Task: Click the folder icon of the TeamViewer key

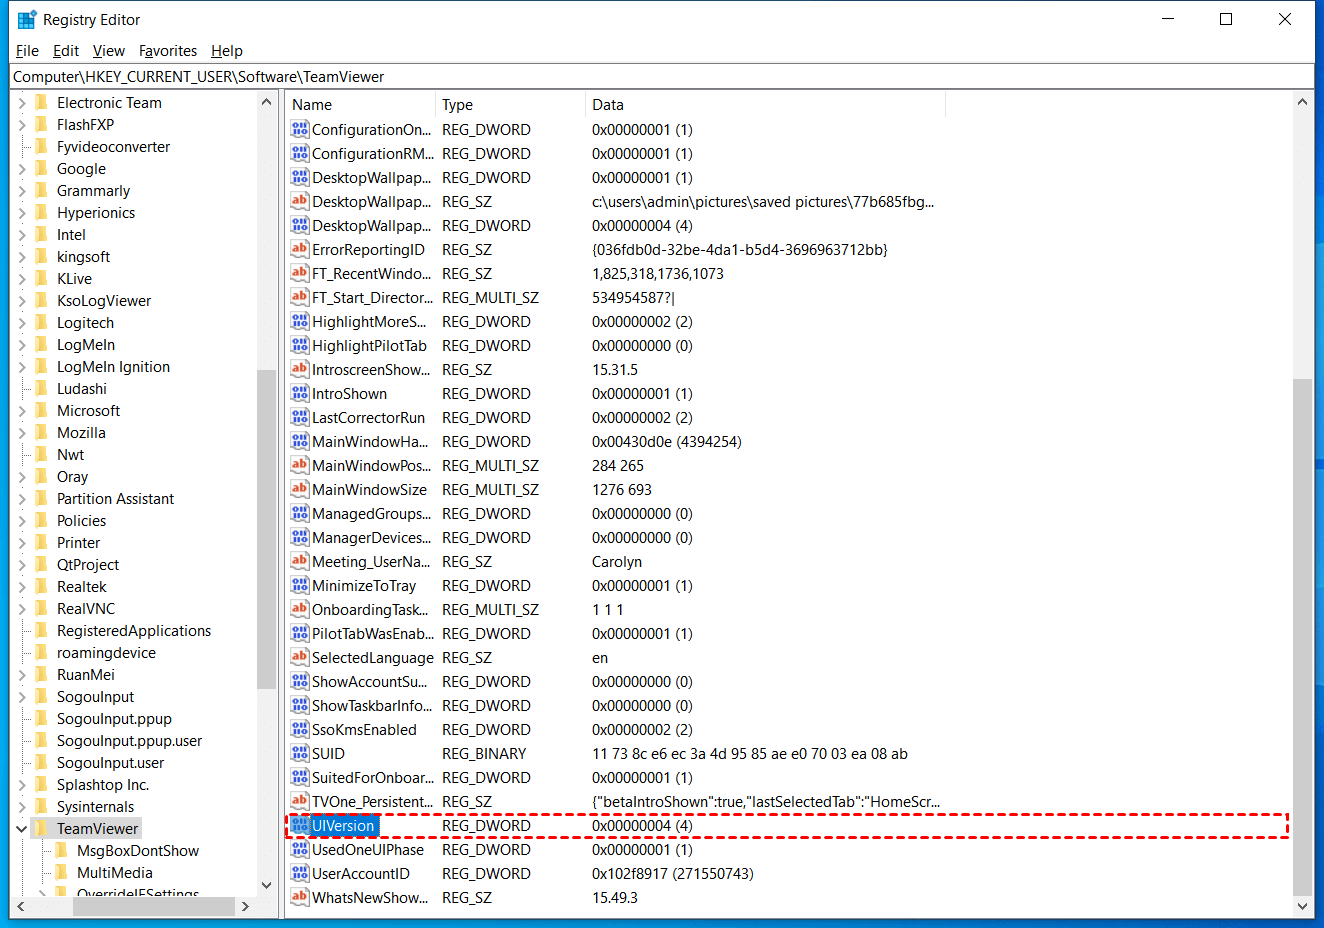Action: click(41, 828)
